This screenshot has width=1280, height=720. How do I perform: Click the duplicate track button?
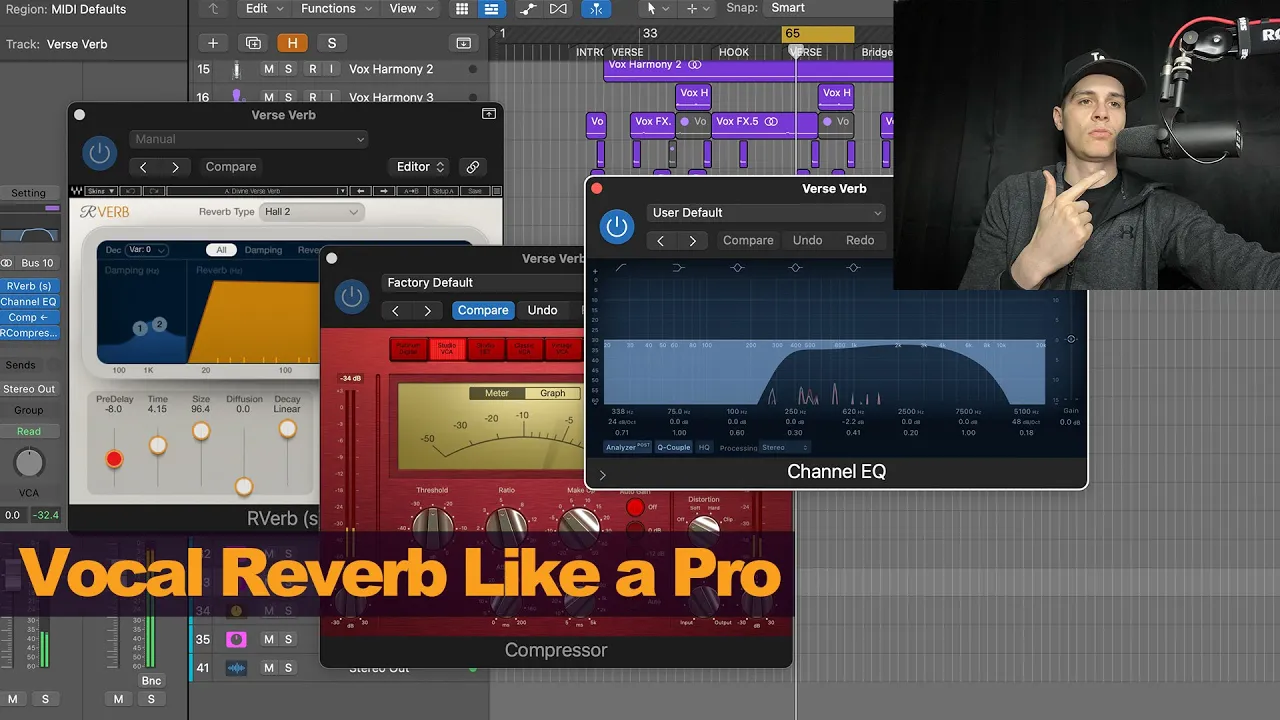(x=253, y=43)
